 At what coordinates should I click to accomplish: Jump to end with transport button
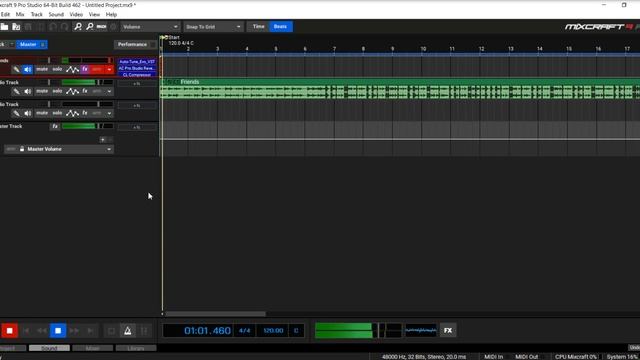[x=91, y=331]
